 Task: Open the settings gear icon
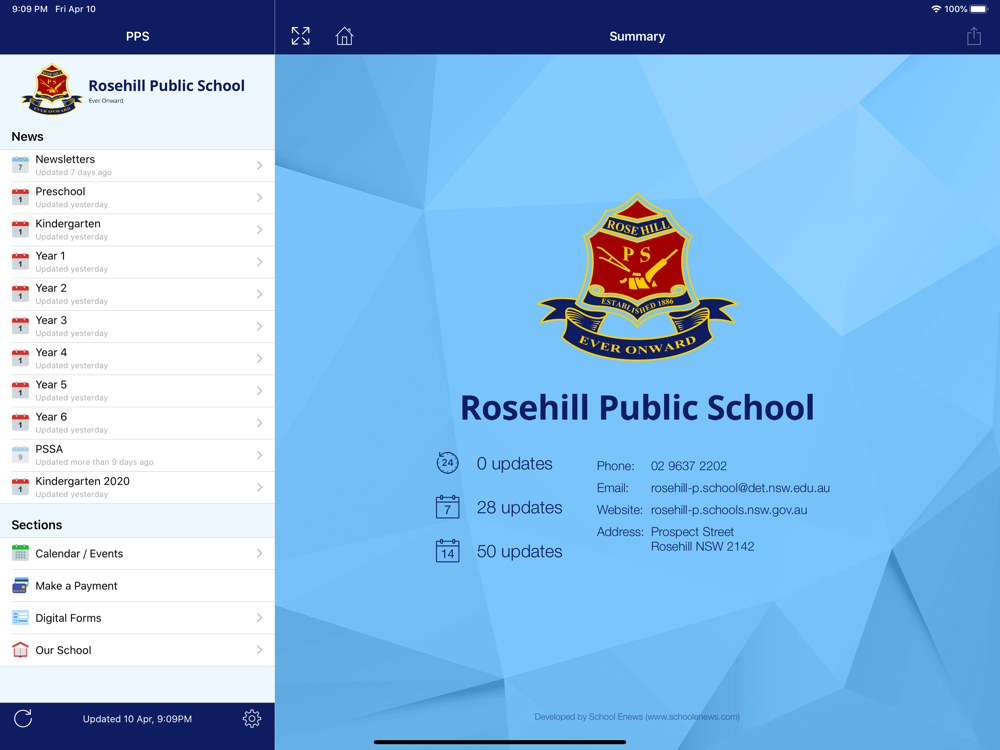252,719
